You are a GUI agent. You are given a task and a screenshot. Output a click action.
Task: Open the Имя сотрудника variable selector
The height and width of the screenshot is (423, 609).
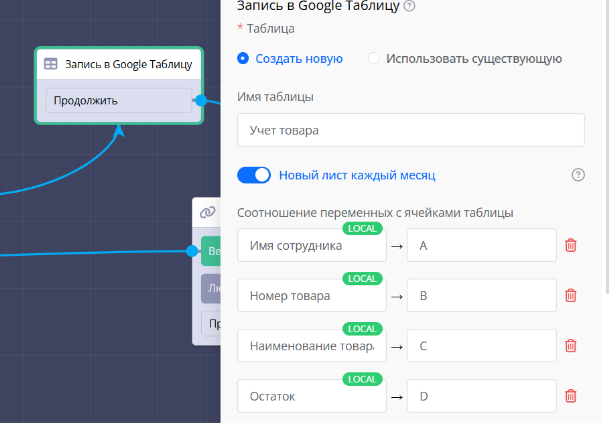311,245
